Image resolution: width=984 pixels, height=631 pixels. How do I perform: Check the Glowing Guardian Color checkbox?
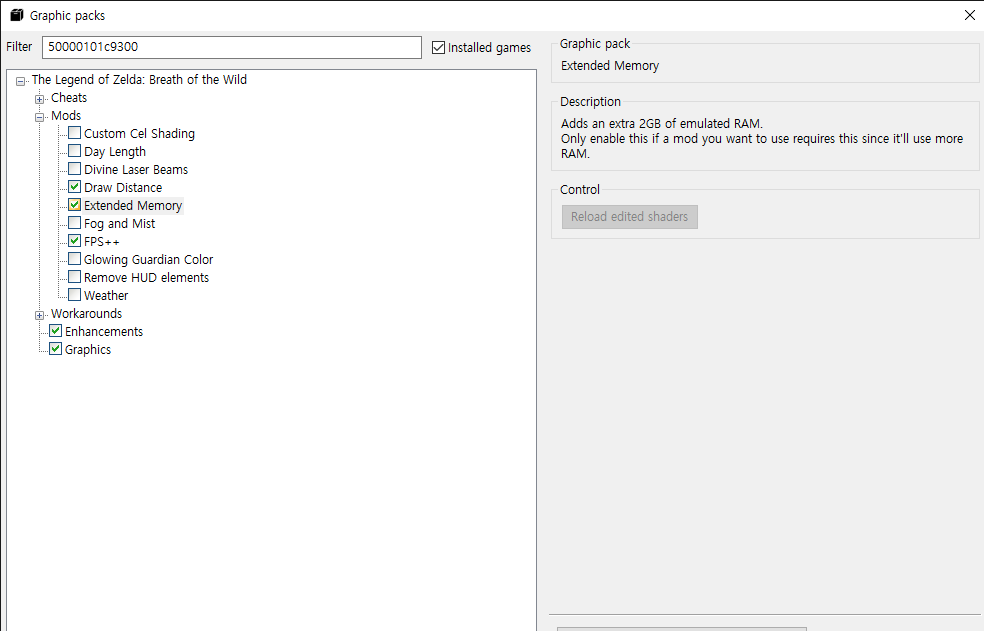point(74,259)
